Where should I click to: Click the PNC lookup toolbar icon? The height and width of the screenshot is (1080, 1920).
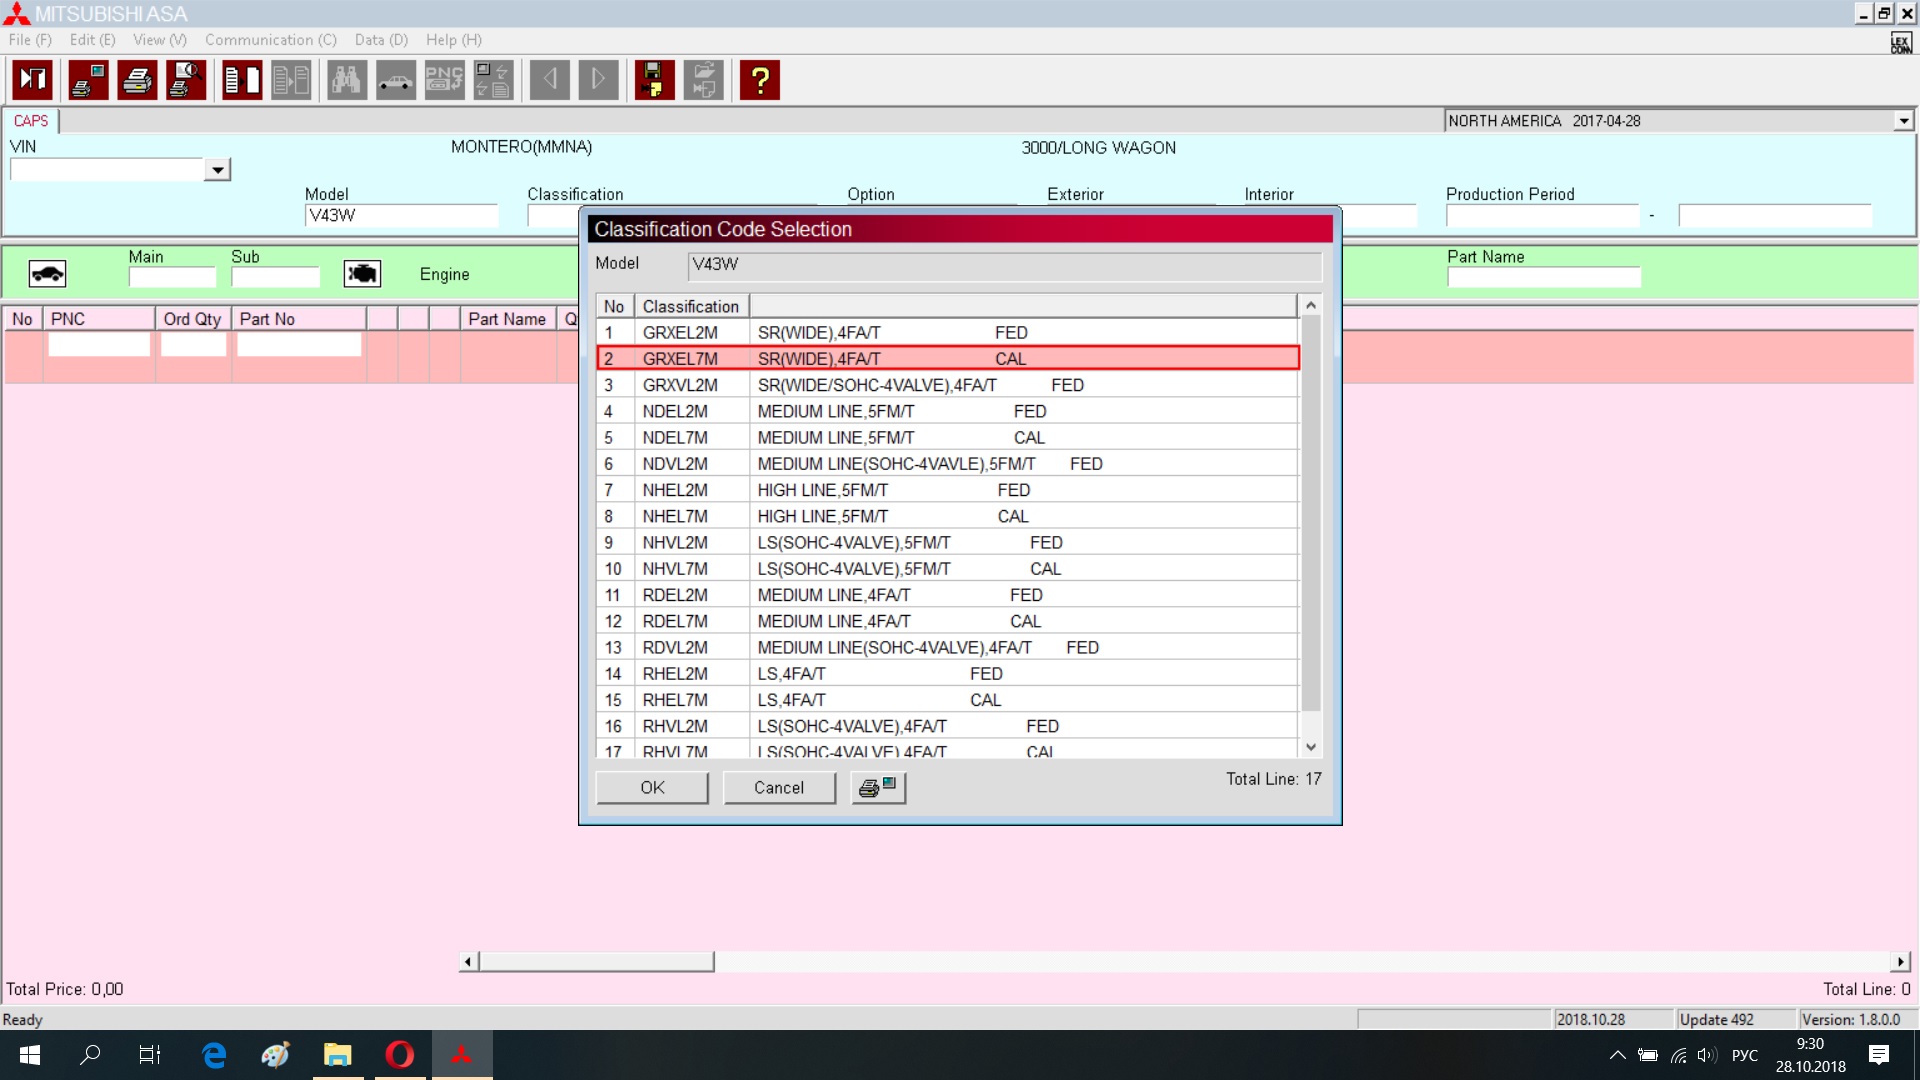click(444, 80)
